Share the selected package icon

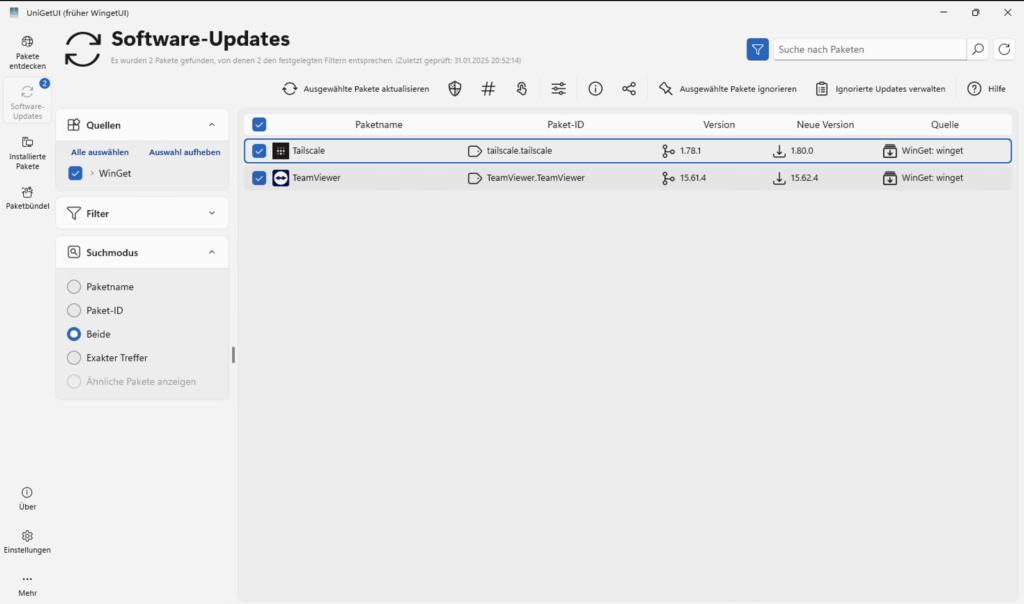tap(629, 89)
